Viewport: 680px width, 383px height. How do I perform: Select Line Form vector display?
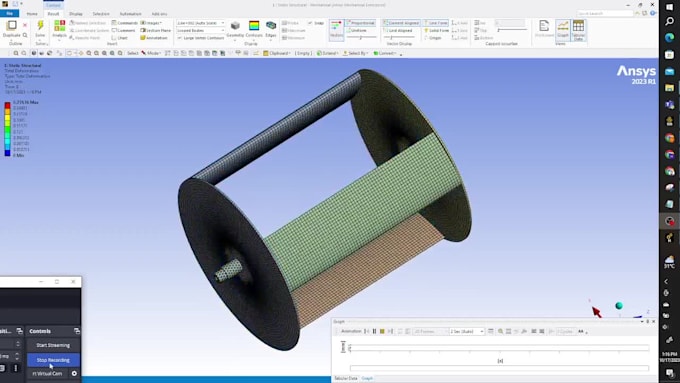(x=436, y=23)
